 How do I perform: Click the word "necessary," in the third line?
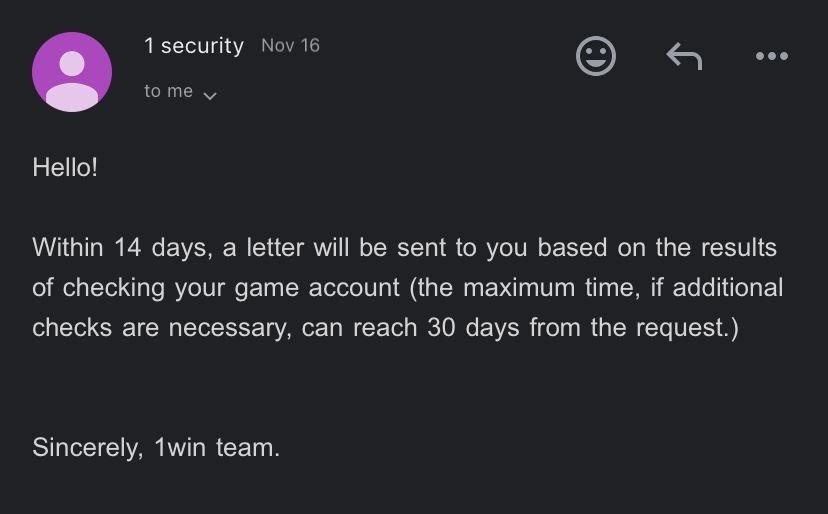click(x=224, y=328)
